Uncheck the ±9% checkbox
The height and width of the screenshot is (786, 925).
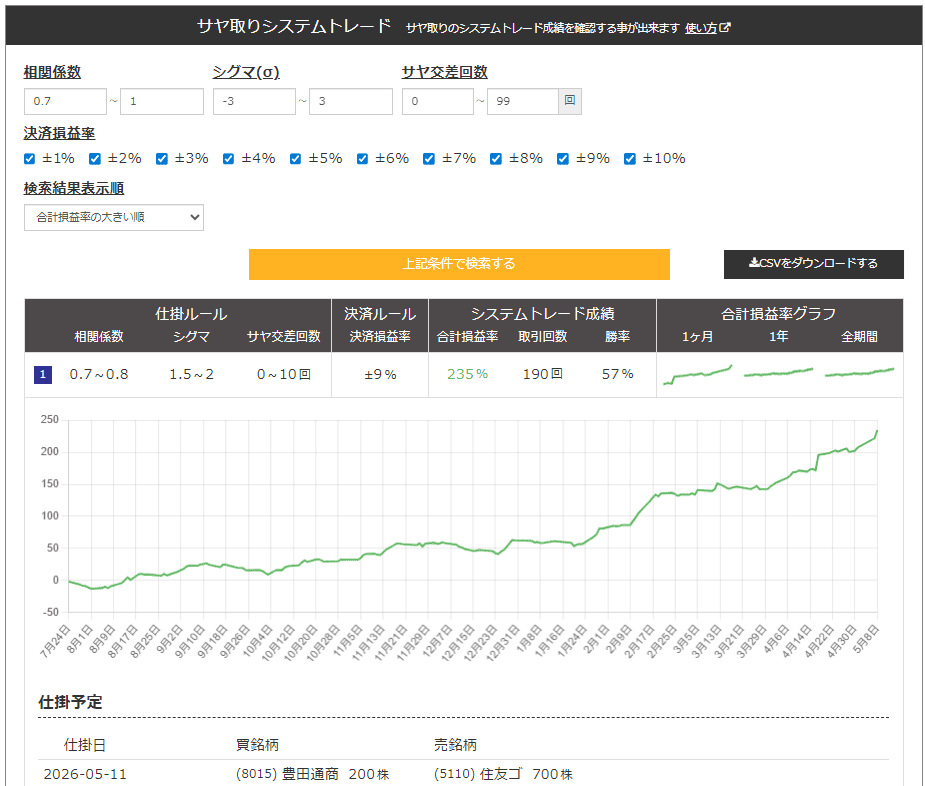[563, 159]
